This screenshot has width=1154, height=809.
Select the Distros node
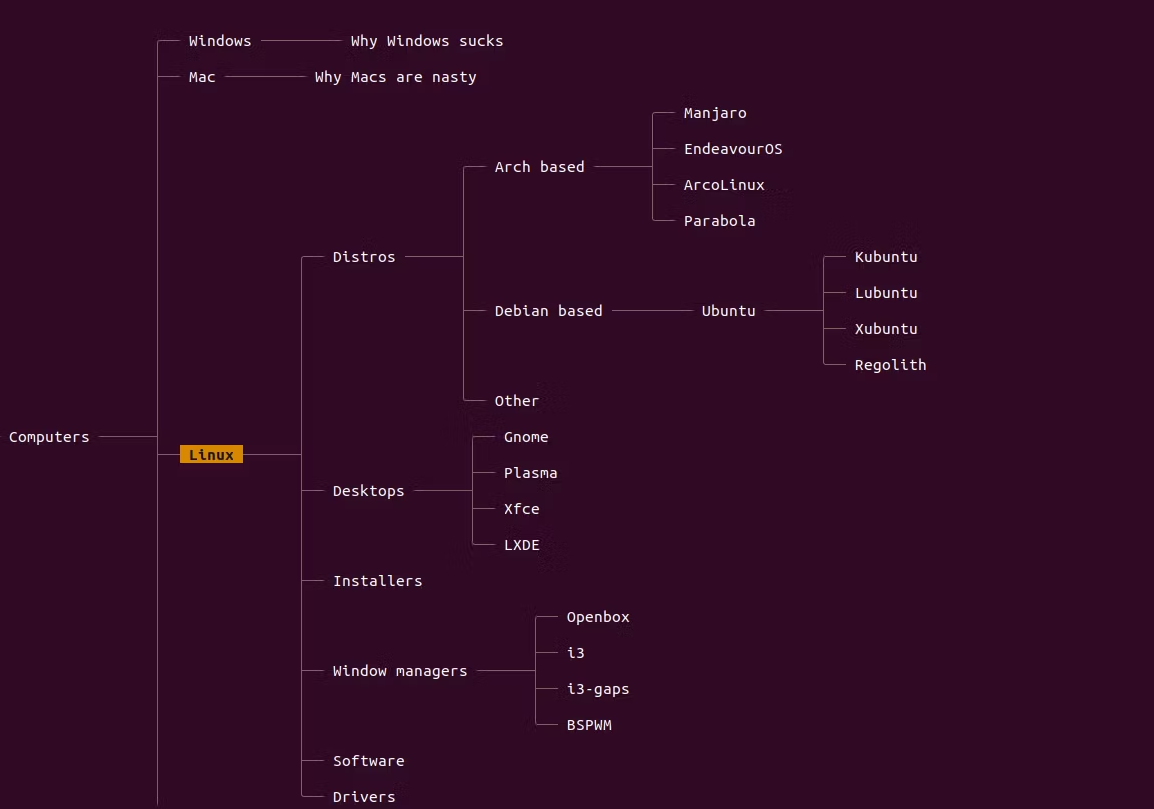(x=364, y=257)
